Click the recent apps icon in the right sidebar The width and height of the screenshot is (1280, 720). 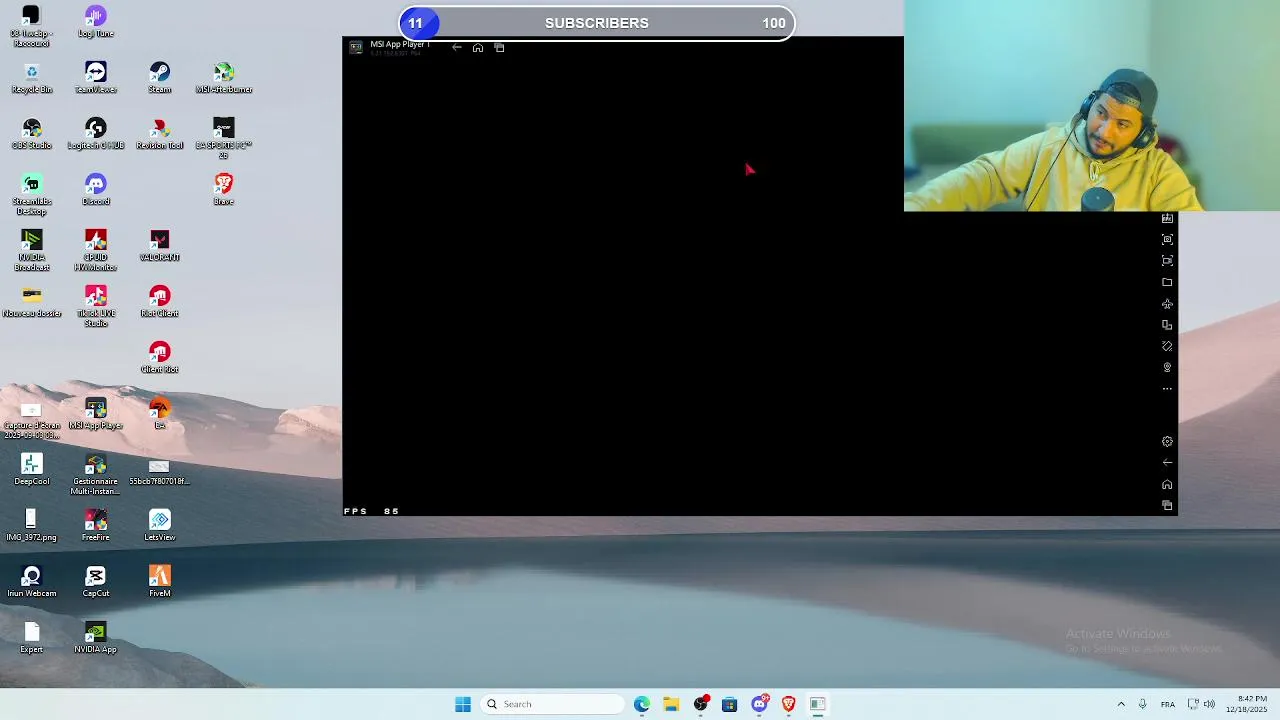(1167, 505)
